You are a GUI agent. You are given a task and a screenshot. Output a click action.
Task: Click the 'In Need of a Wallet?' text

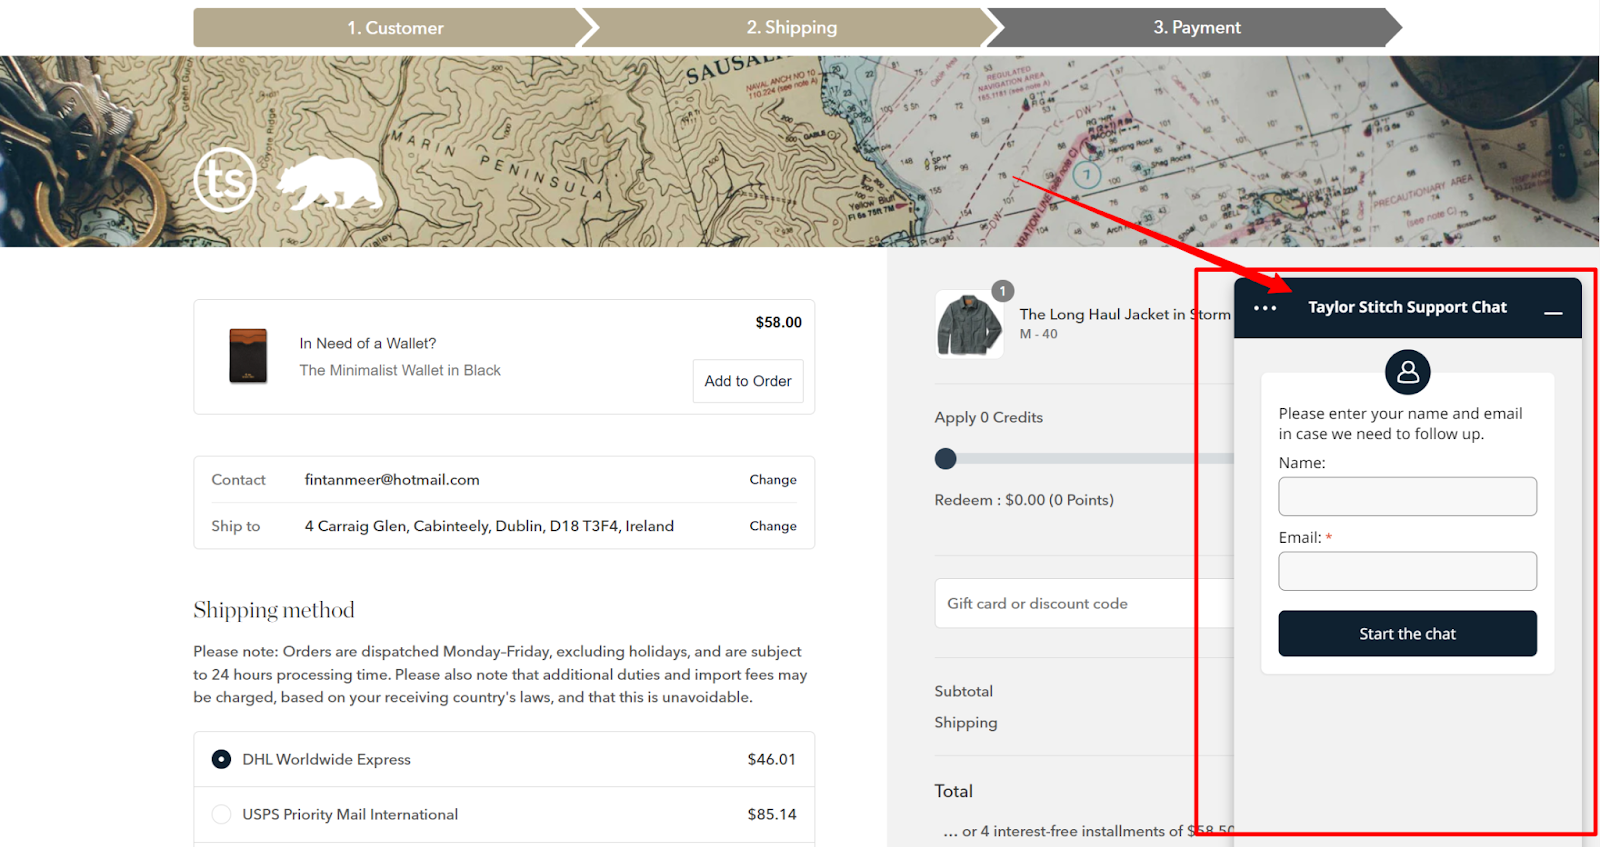coord(368,343)
